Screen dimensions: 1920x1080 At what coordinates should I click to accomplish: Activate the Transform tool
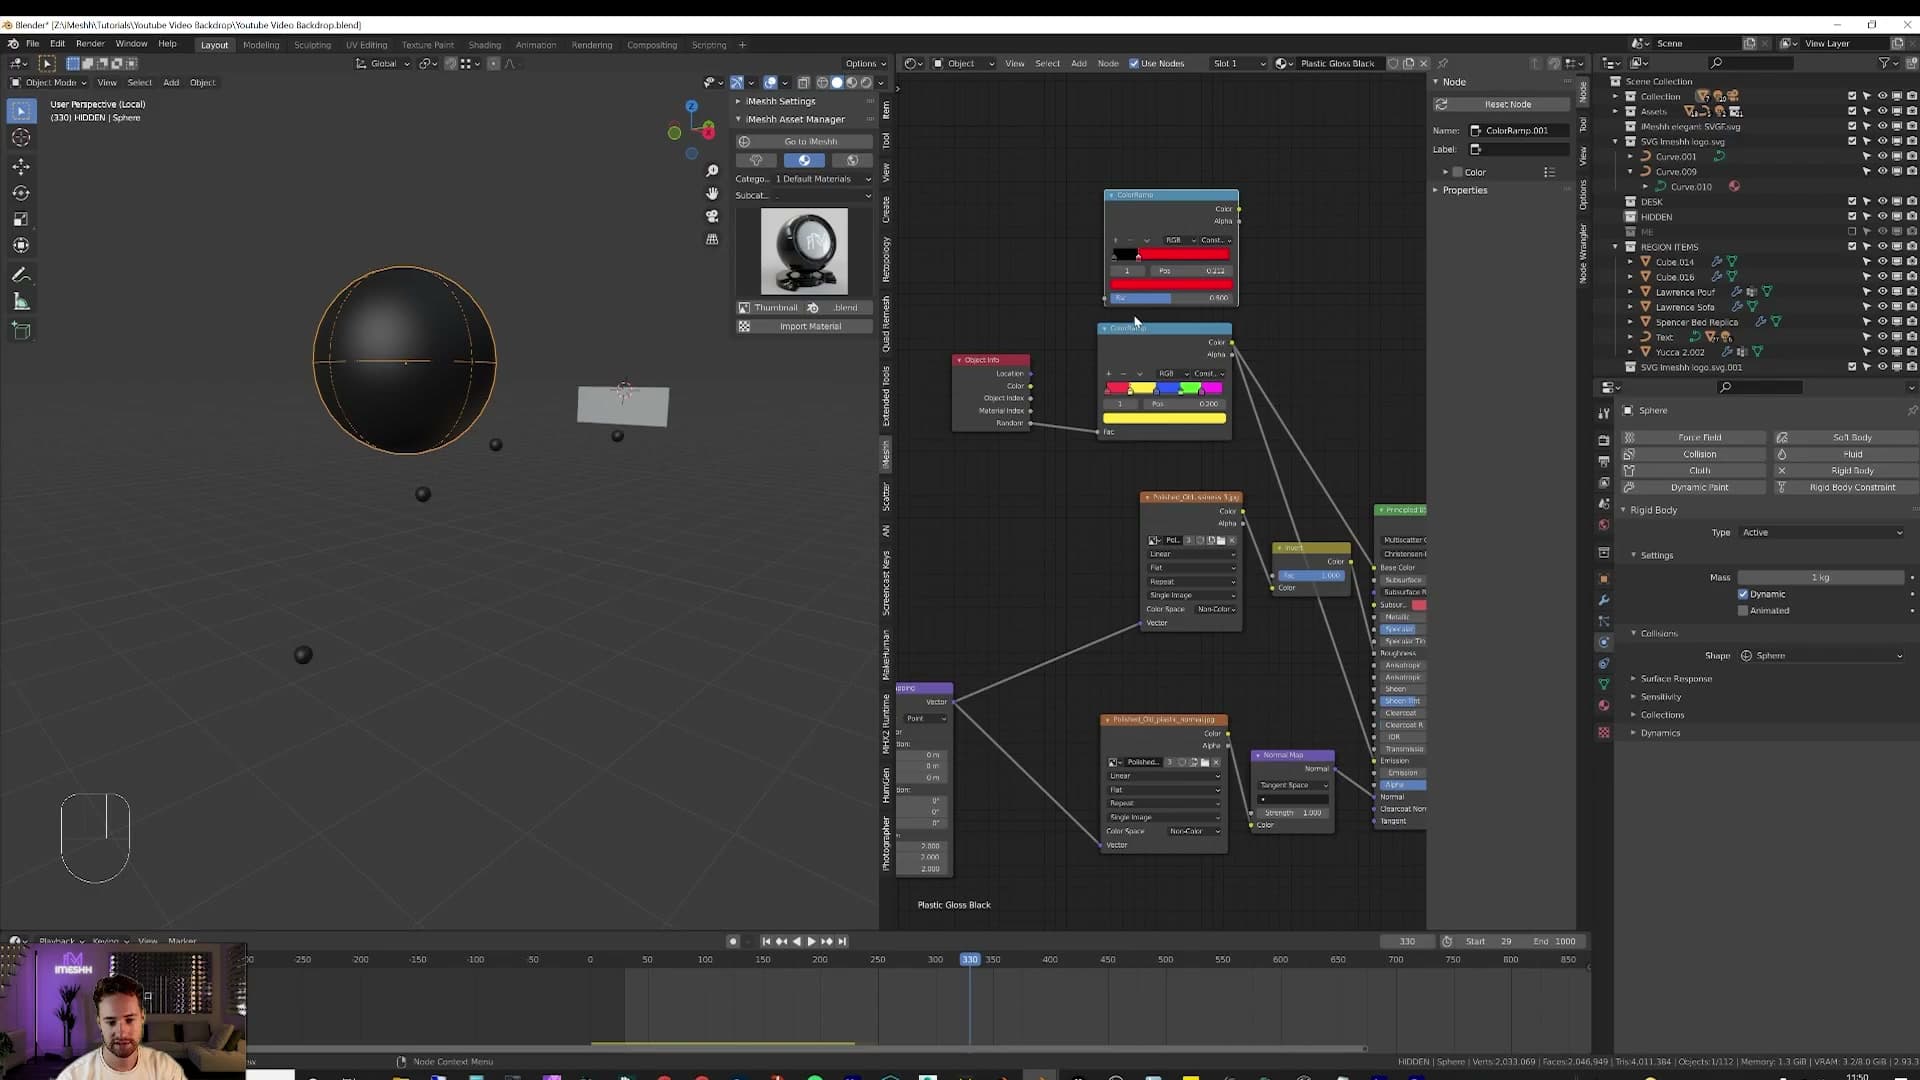(21, 245)
